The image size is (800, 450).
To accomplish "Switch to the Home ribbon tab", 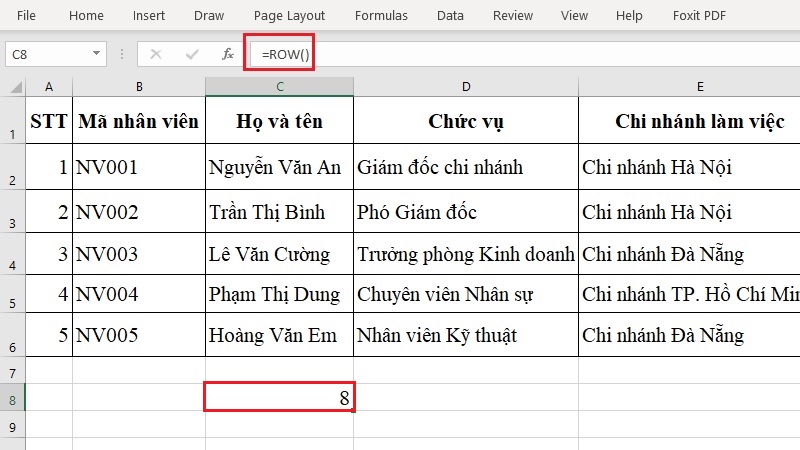I will click(86, 15).
